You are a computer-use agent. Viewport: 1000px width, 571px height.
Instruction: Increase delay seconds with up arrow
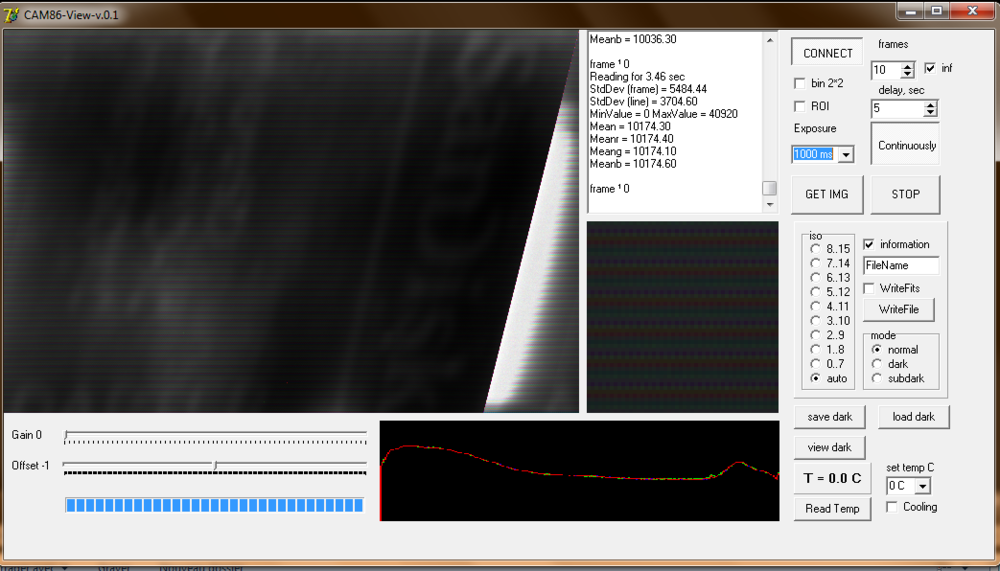(930, 105)
